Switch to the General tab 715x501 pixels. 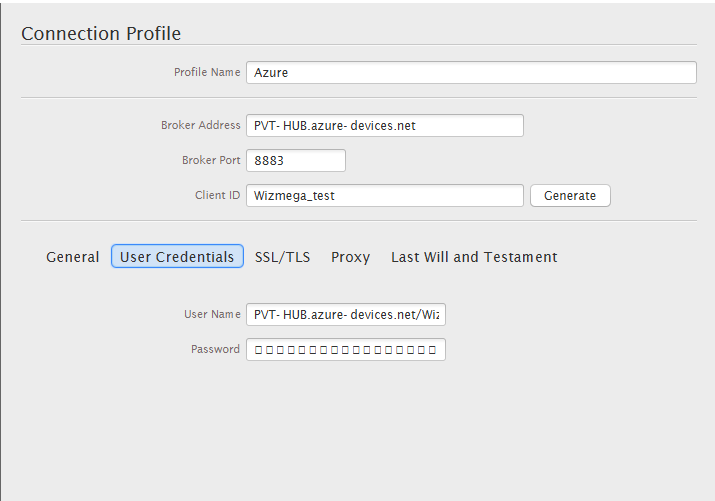[73, 257]
